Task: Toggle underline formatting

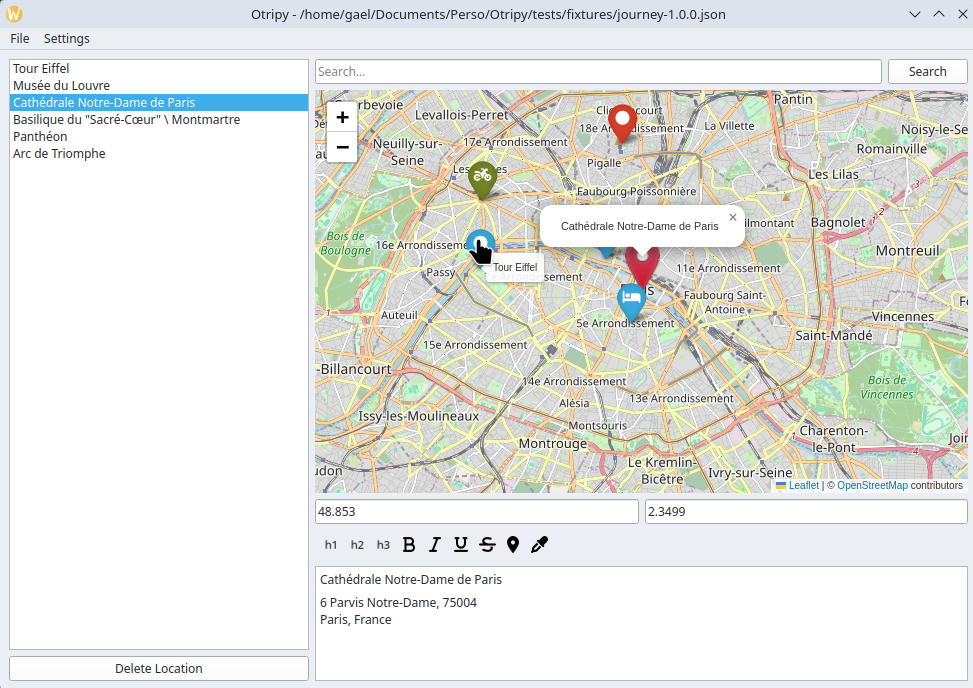Action: 460,545
